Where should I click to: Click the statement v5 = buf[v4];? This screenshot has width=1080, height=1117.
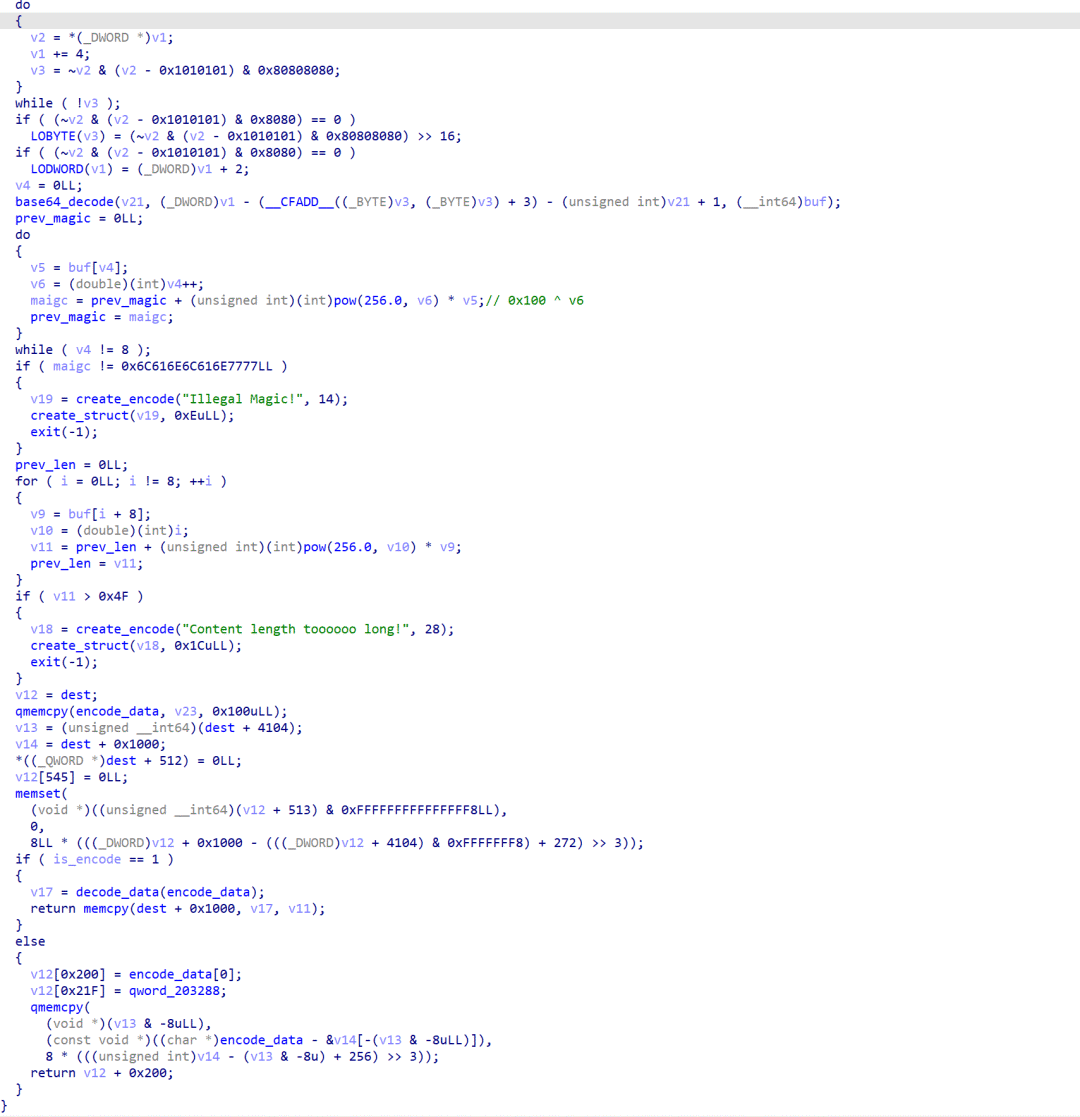[79, 268]
